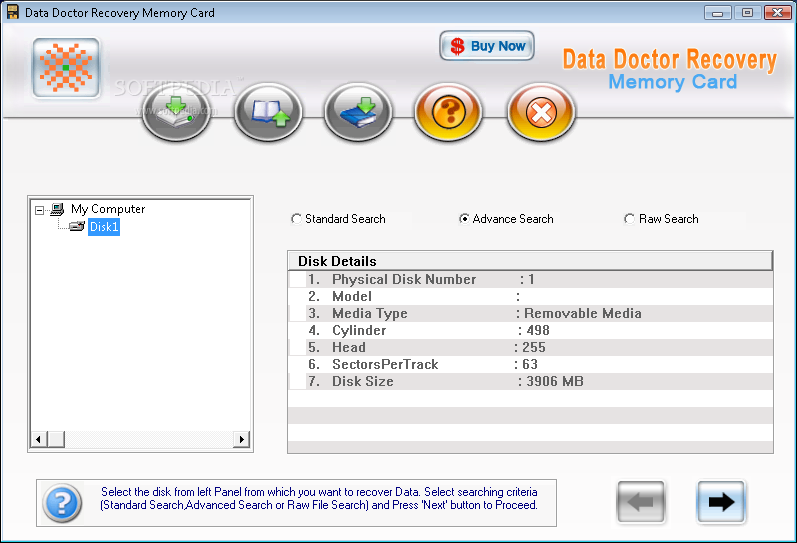Click the Disk Size row
Image resolution: width=797 pixels, height=543 pixels.
(x=530, y=381)
